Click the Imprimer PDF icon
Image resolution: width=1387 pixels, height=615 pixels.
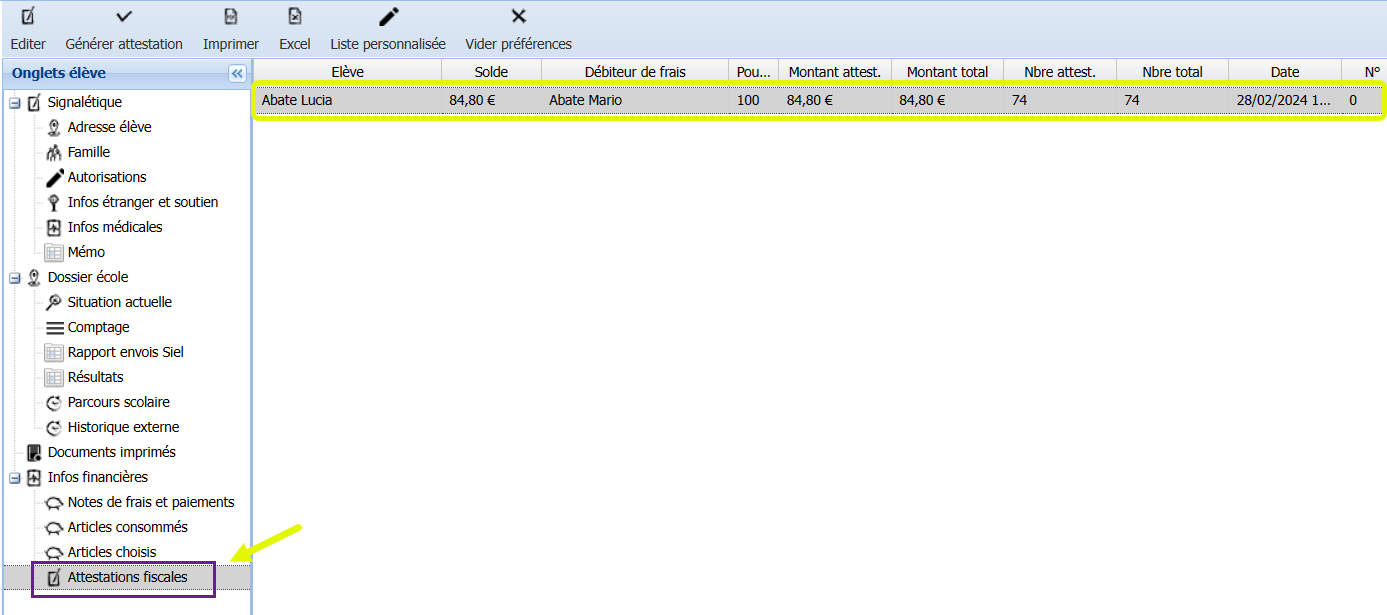[x=231, y=17]
